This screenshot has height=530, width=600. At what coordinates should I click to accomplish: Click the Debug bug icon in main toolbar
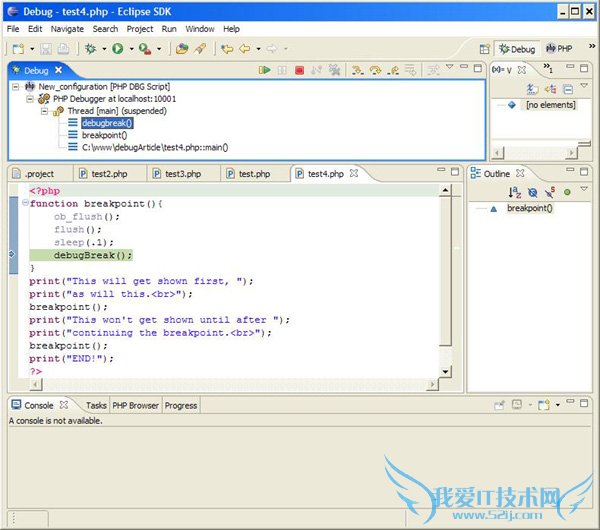pos(91,49)
